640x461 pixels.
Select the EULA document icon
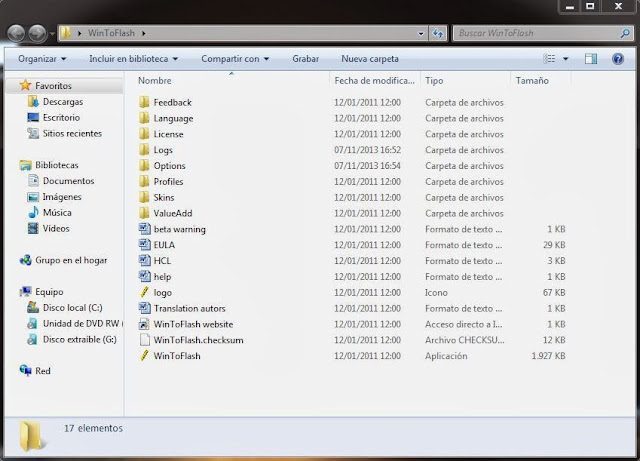pos(144,245)
